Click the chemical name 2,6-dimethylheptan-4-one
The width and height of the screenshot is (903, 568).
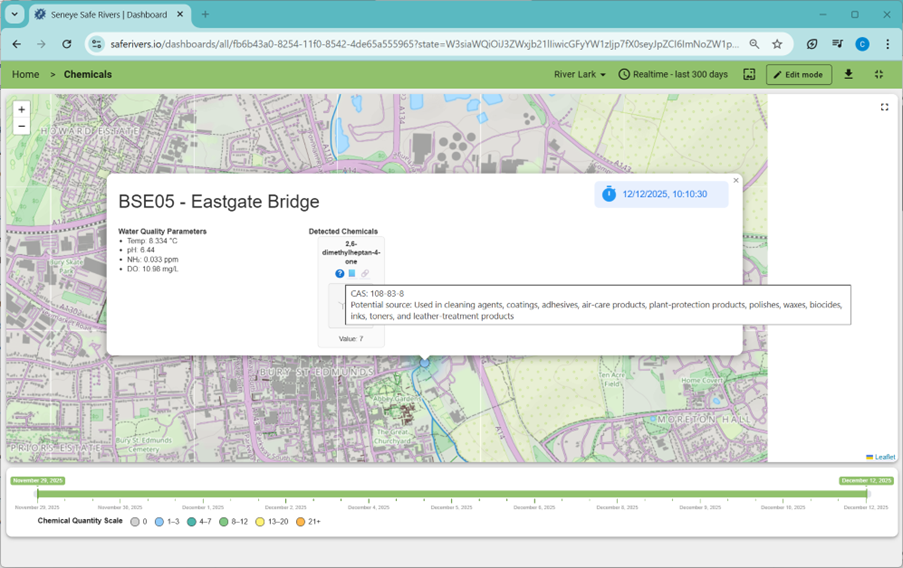351,252
